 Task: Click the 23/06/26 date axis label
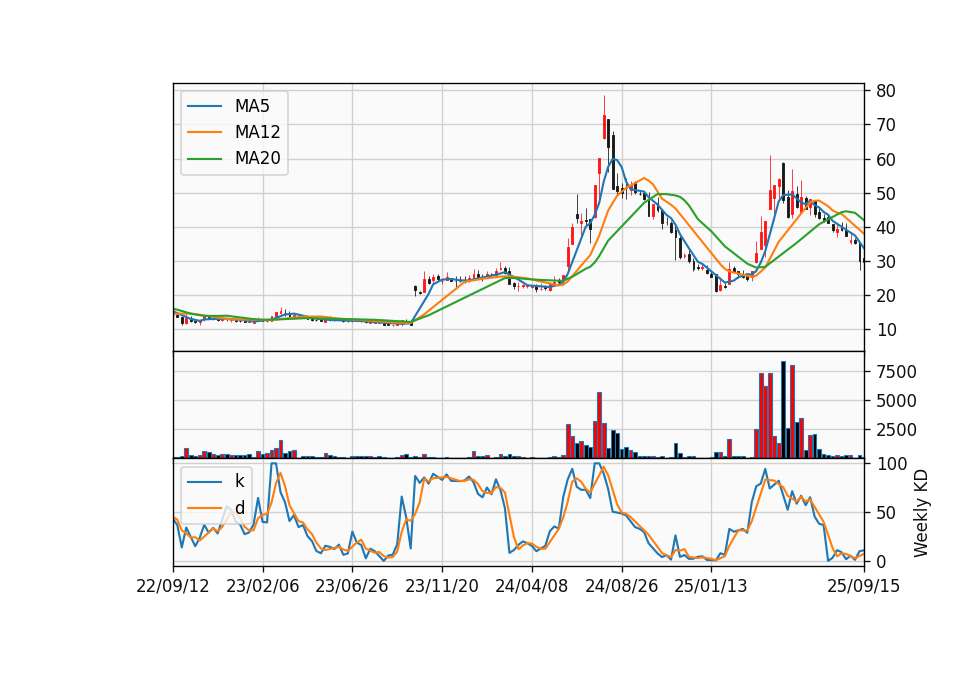pyautogui.click(x=352, y=586)
